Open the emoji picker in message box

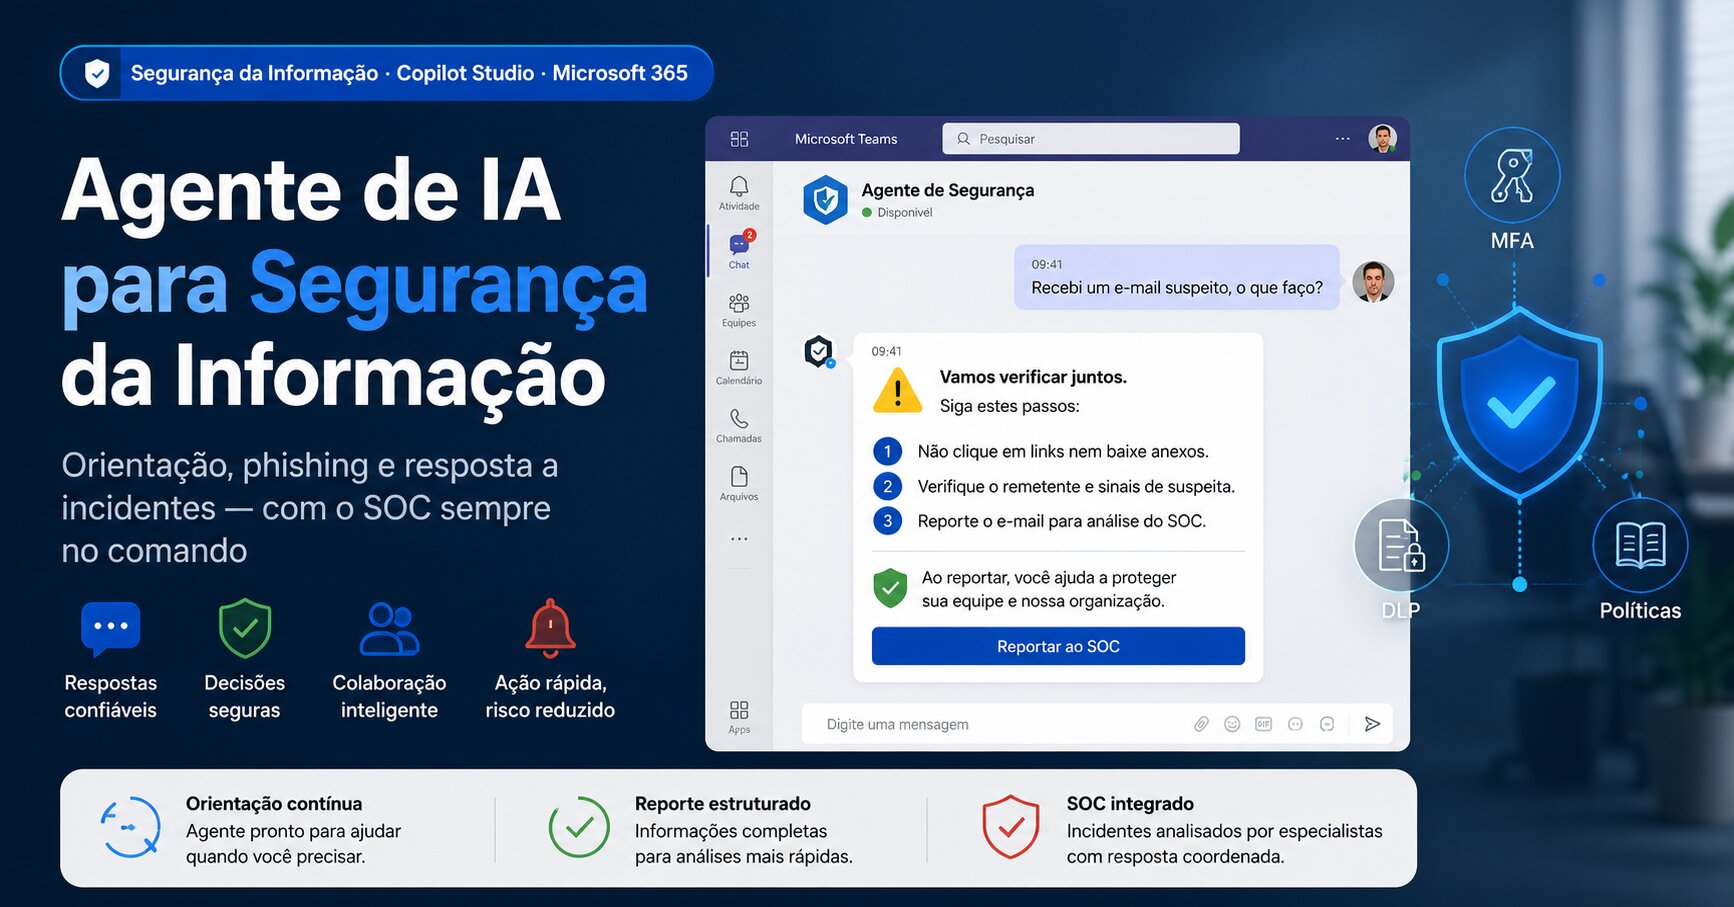1232,724
